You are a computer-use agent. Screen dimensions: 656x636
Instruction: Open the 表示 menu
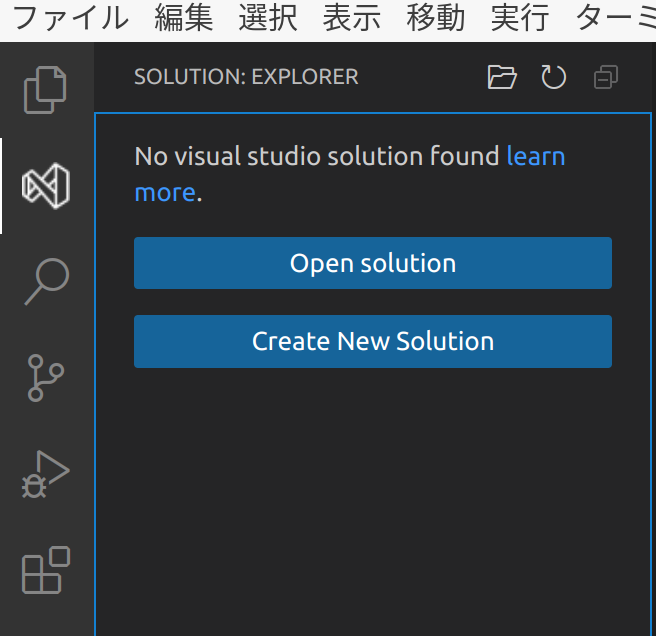tap(352, 19)
